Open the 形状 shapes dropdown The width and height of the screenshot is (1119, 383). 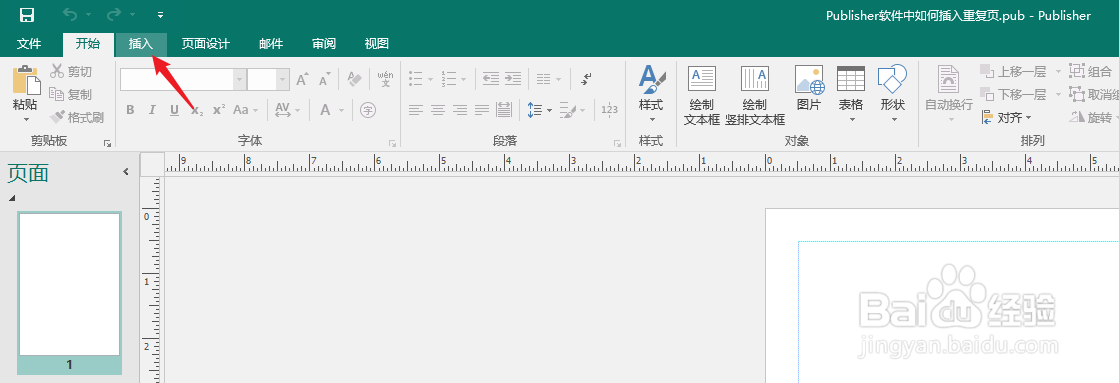pyautogui.click(x=892, y=94)
